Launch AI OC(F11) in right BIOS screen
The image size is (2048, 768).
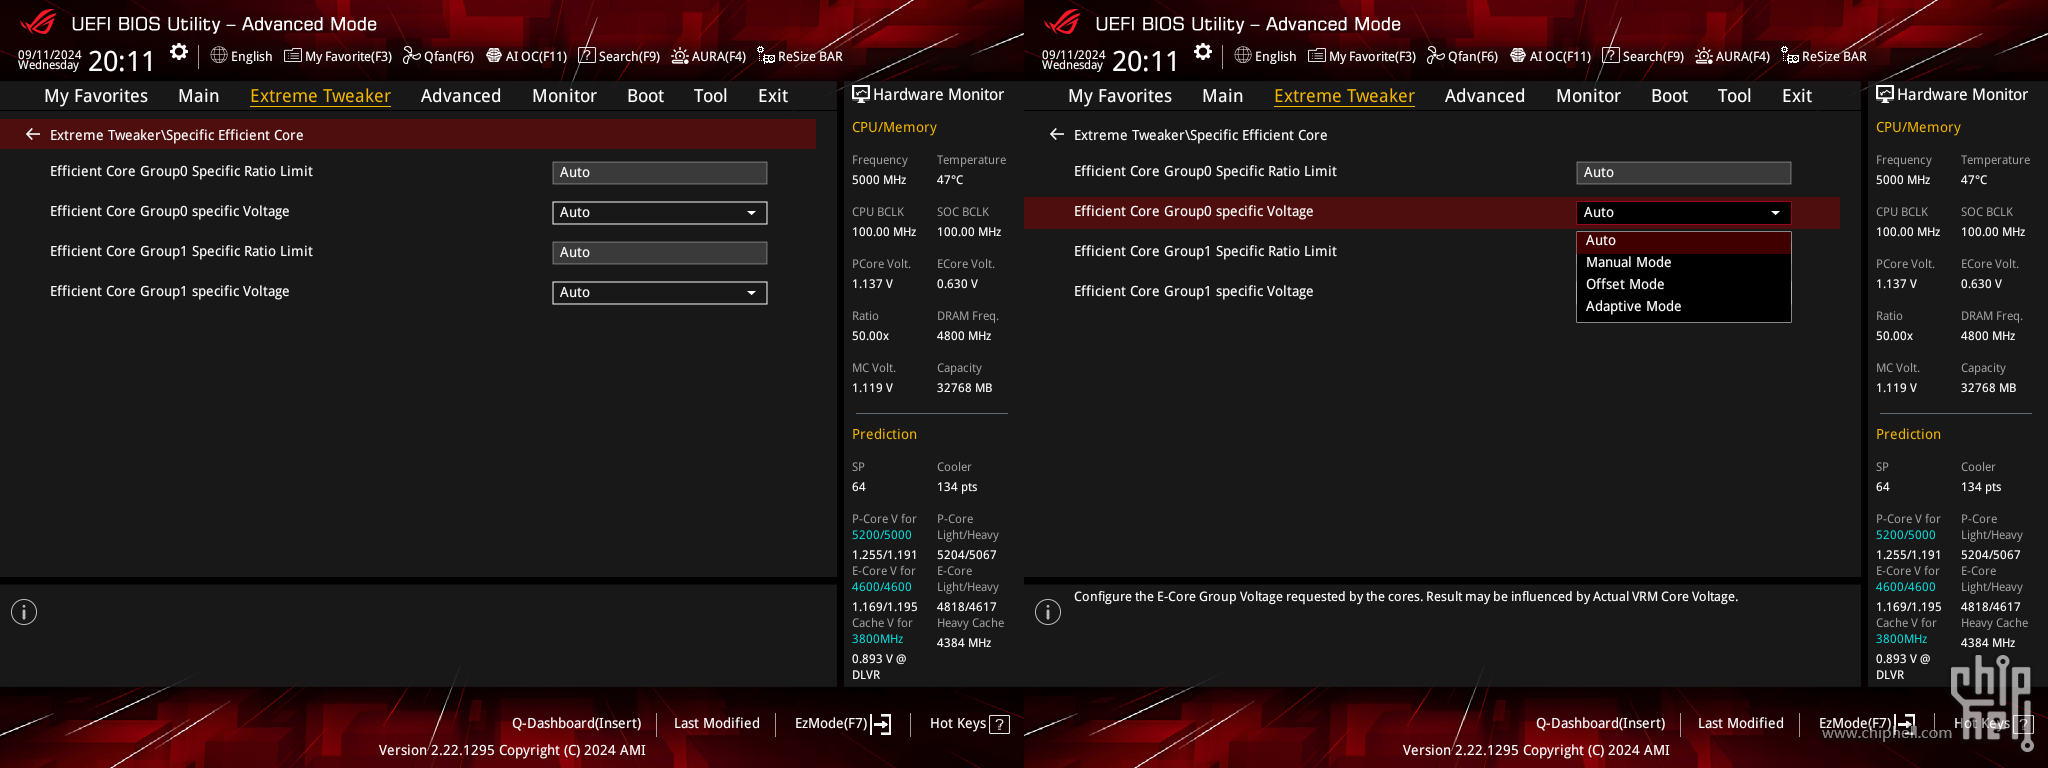(x=1551, y=56)
